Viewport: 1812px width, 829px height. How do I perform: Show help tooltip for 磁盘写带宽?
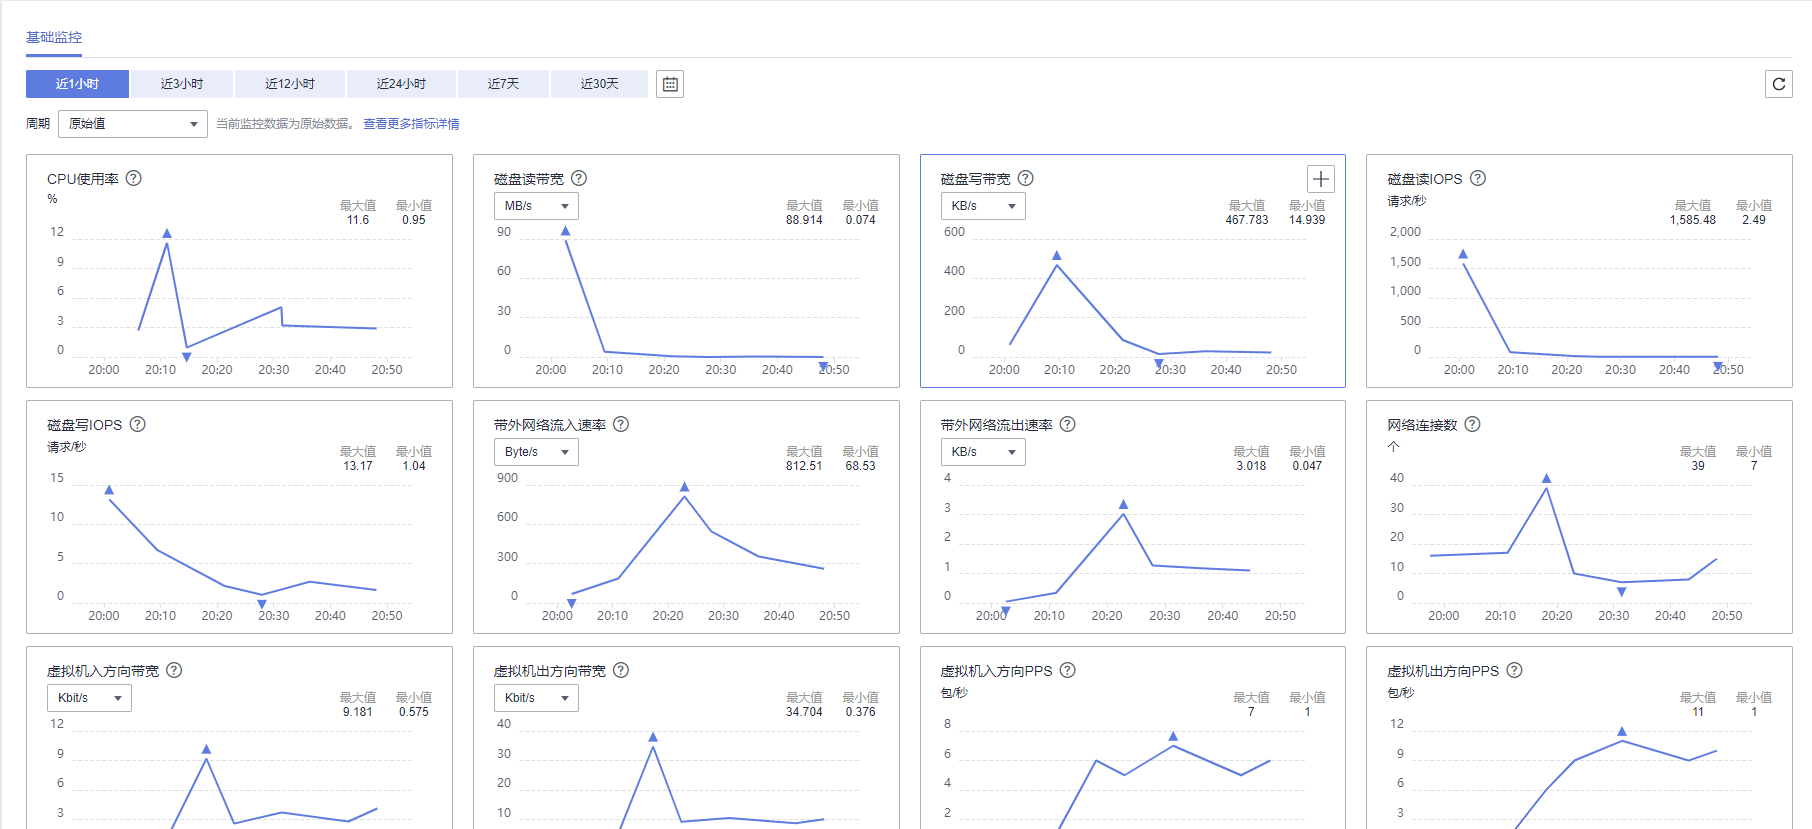tap(1026, 178)
